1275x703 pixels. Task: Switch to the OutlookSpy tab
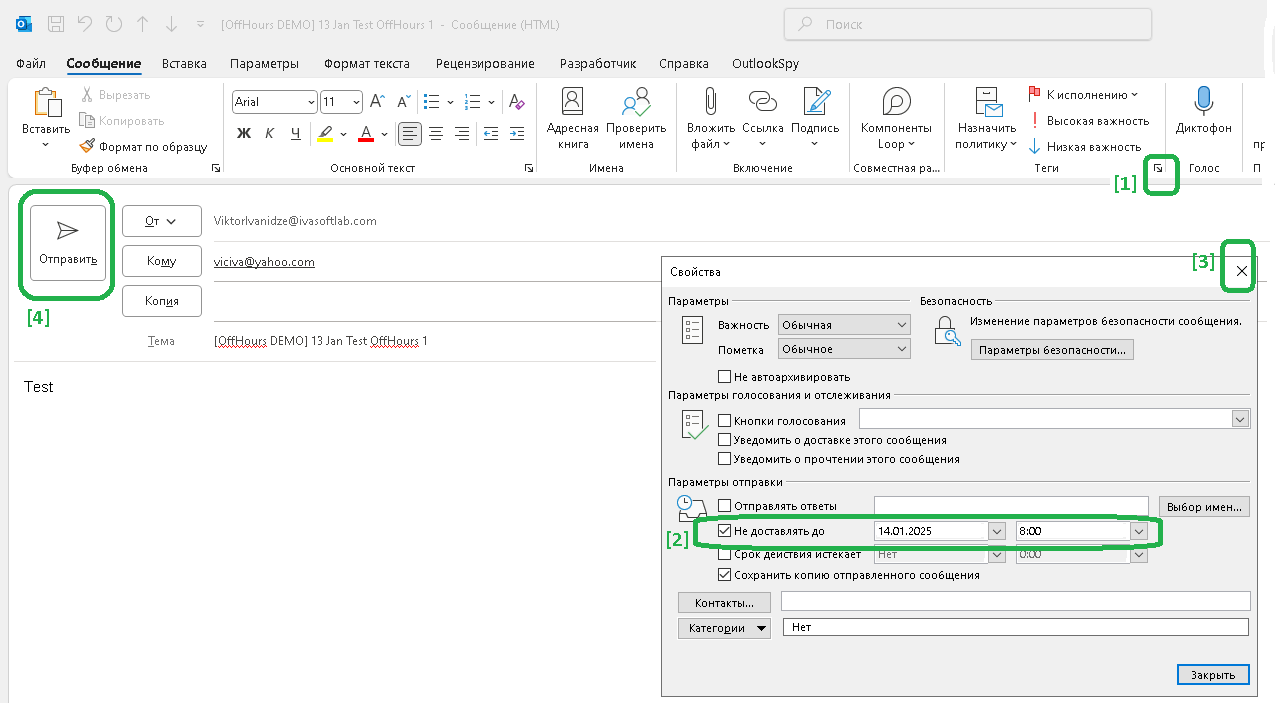click(x=765, y=64)
